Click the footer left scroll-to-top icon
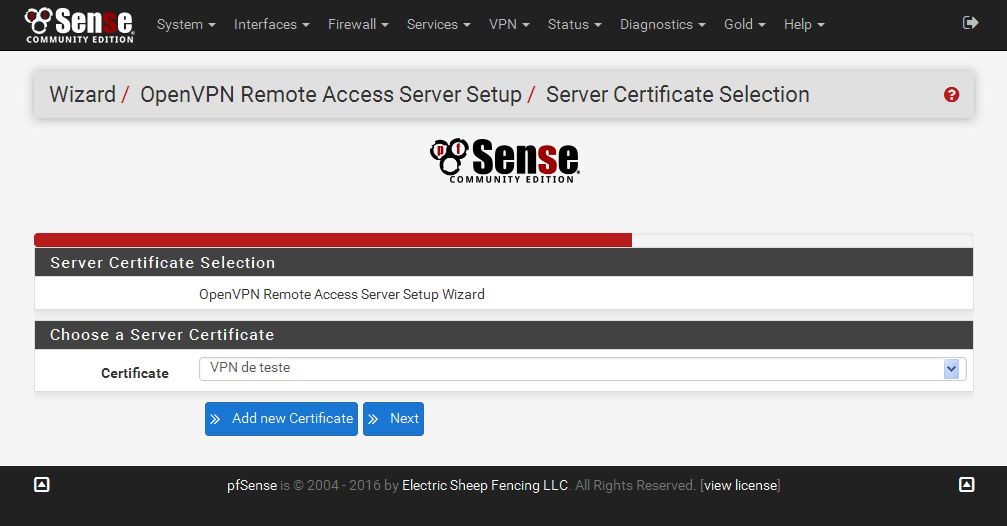This screenshot has width=1007, height=526. tap(42, 484)
